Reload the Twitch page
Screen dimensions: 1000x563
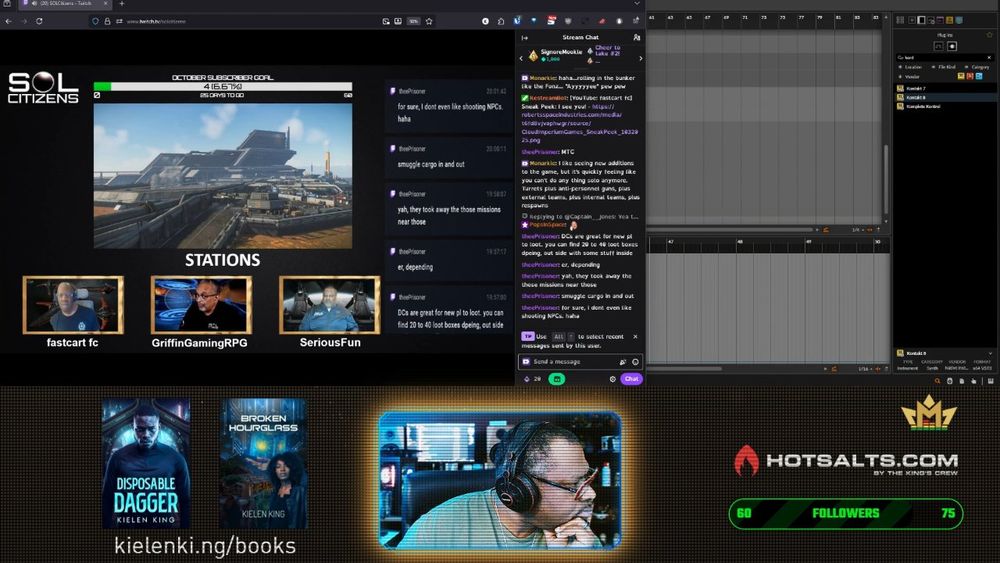click(39, 21)
